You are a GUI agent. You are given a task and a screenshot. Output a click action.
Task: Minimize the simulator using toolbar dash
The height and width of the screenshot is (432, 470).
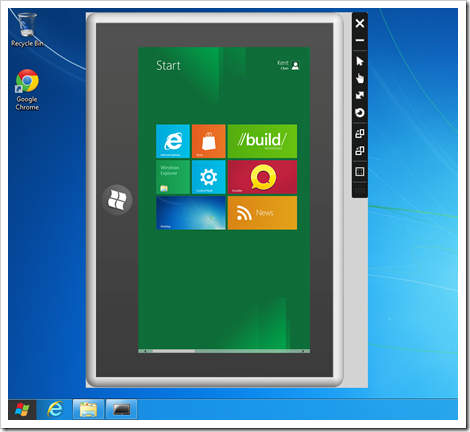point(360,40)
